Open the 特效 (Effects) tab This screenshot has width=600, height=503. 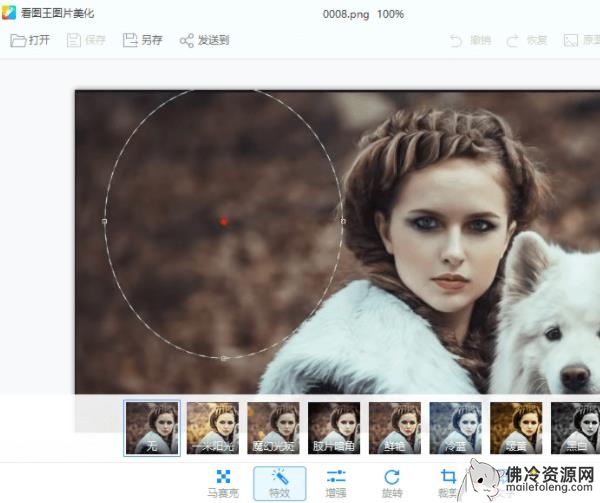pyautogui.click(x=279, y=483)
